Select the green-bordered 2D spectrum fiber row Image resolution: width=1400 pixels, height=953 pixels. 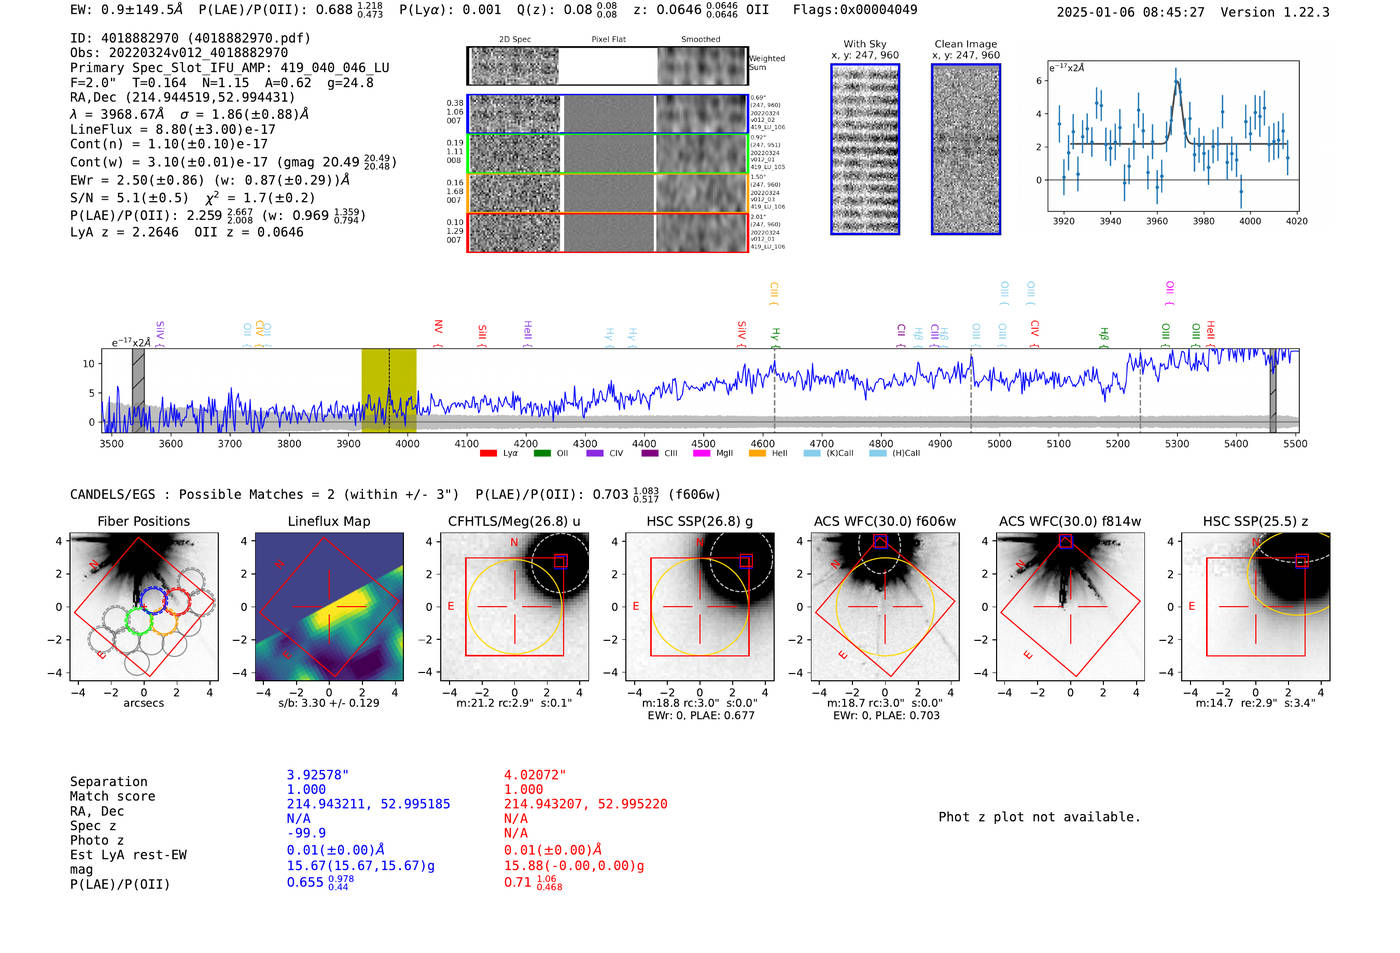tap(607, 153)
